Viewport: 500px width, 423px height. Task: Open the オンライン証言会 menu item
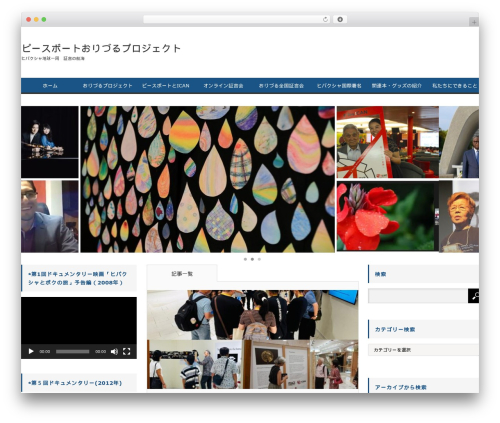click(x=223, y=86)
